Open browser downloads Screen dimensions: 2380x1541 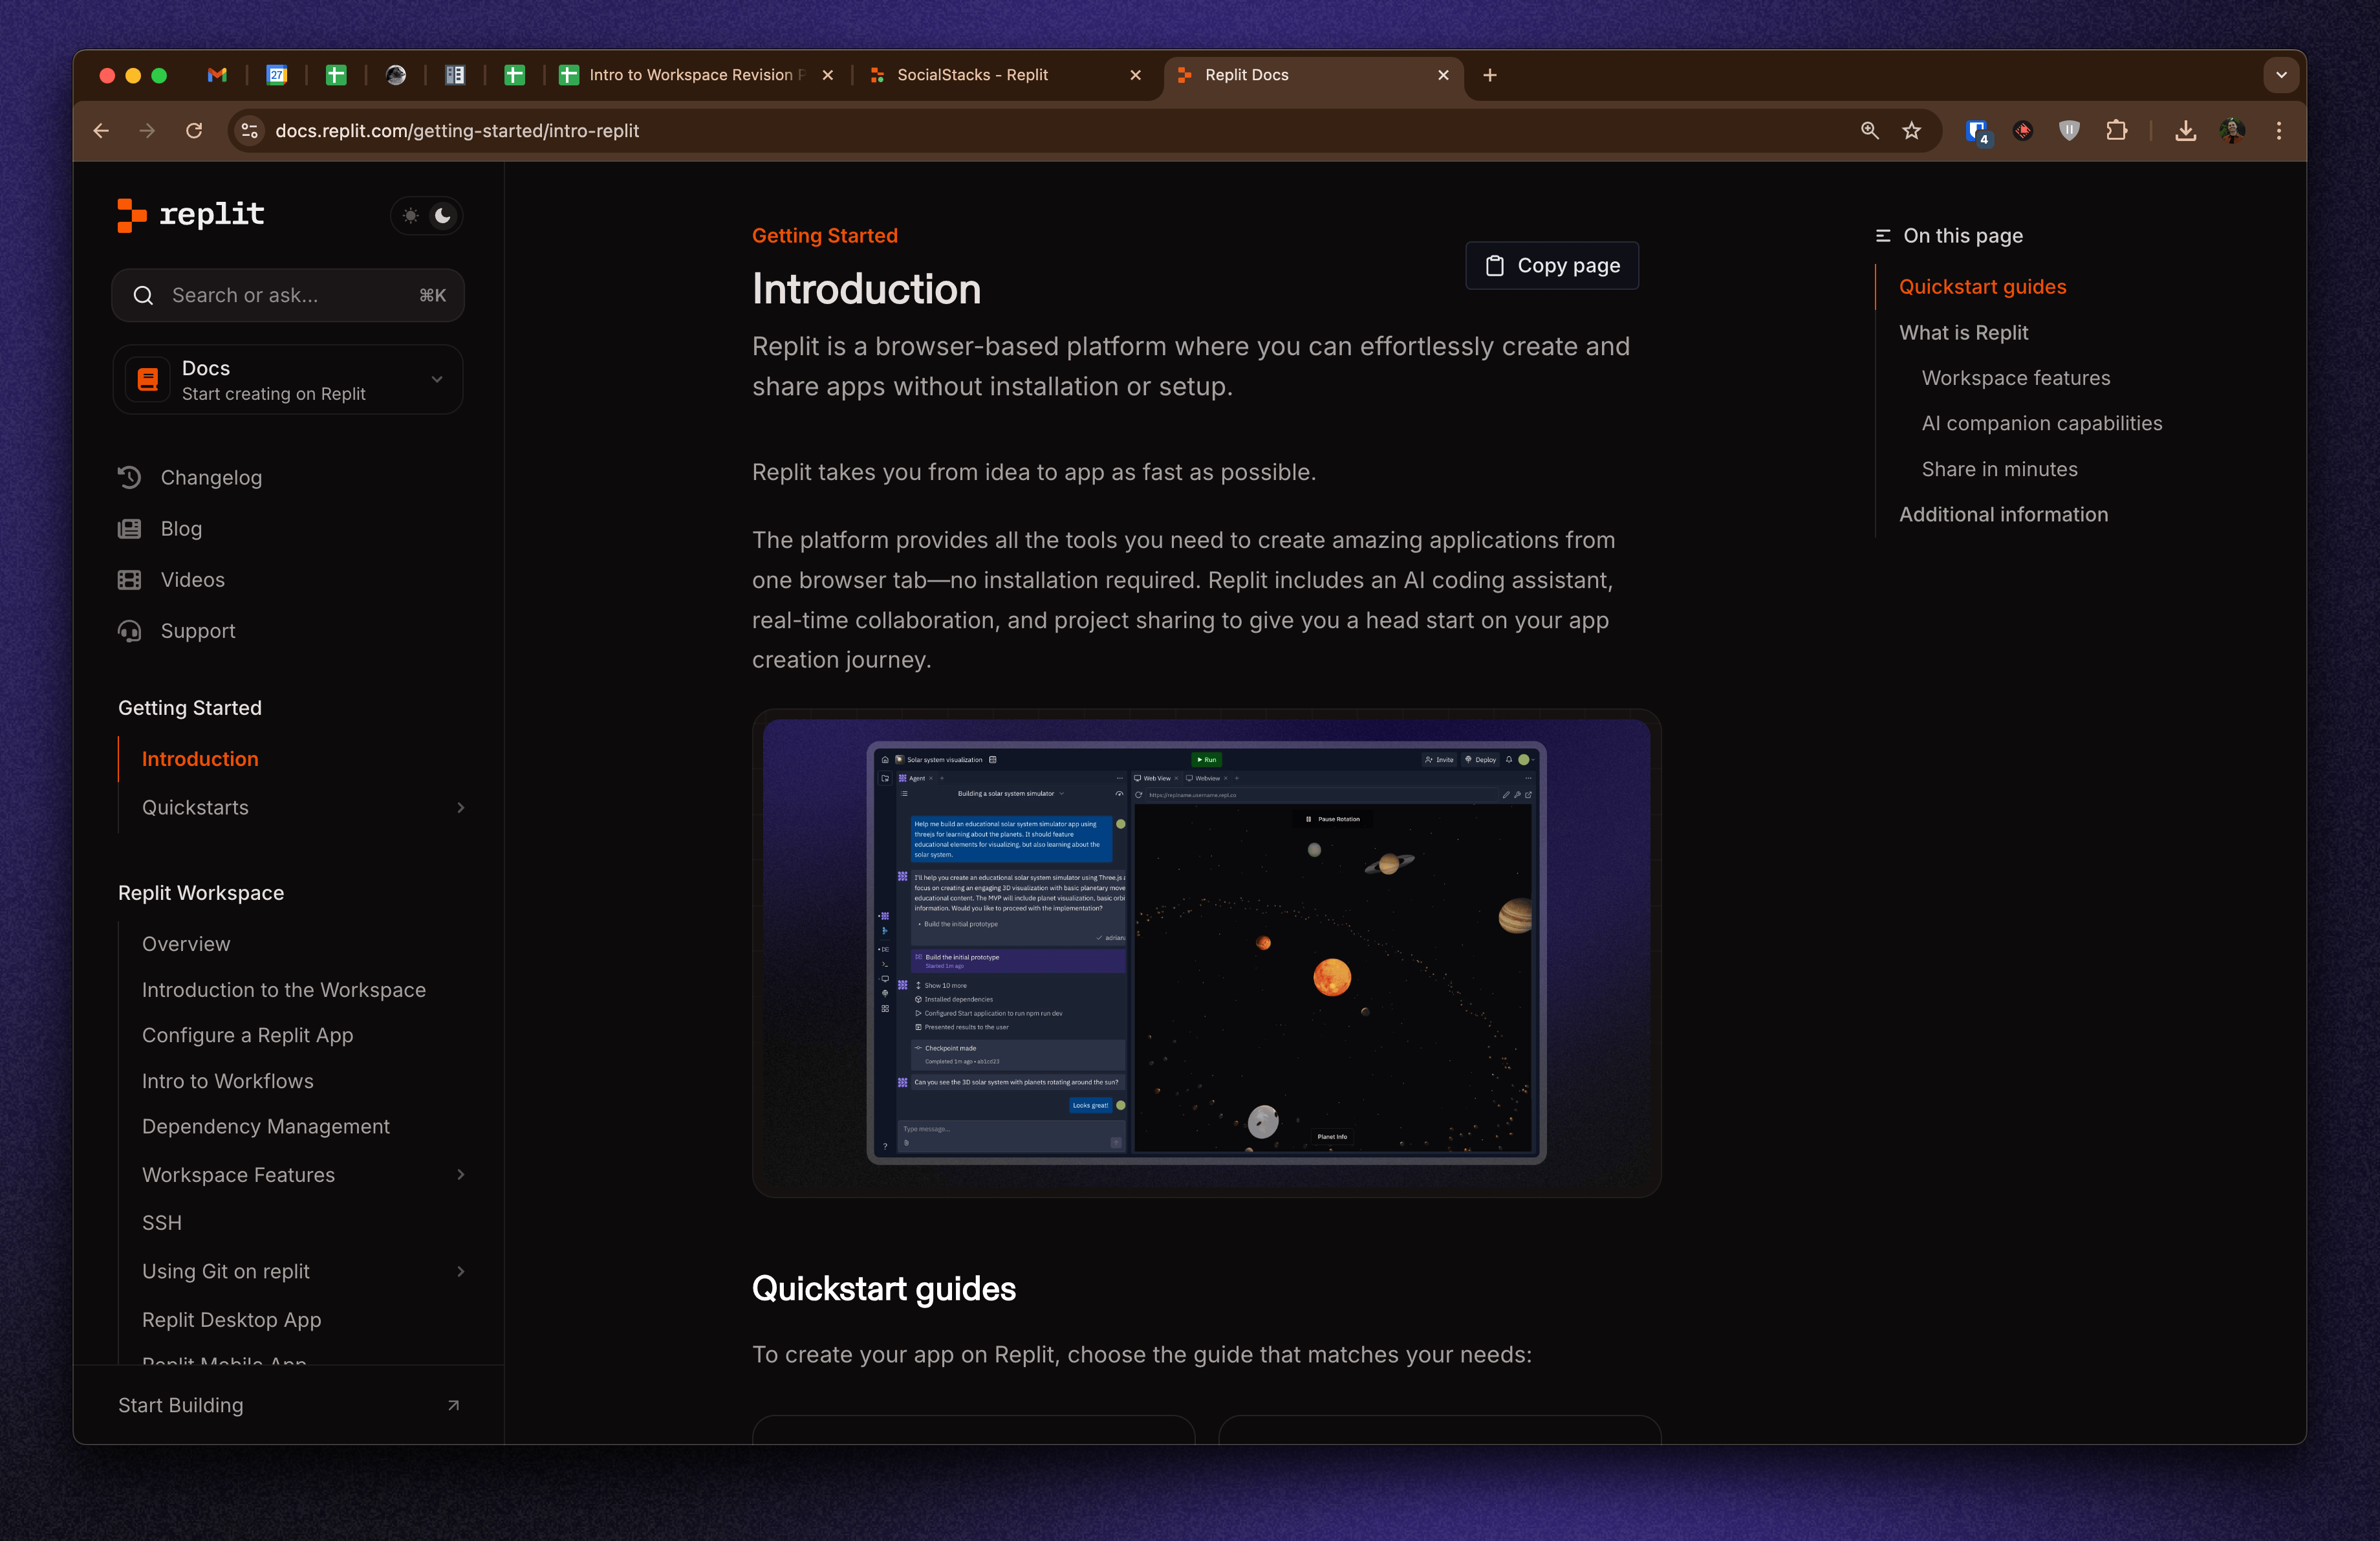point(2186,131)
